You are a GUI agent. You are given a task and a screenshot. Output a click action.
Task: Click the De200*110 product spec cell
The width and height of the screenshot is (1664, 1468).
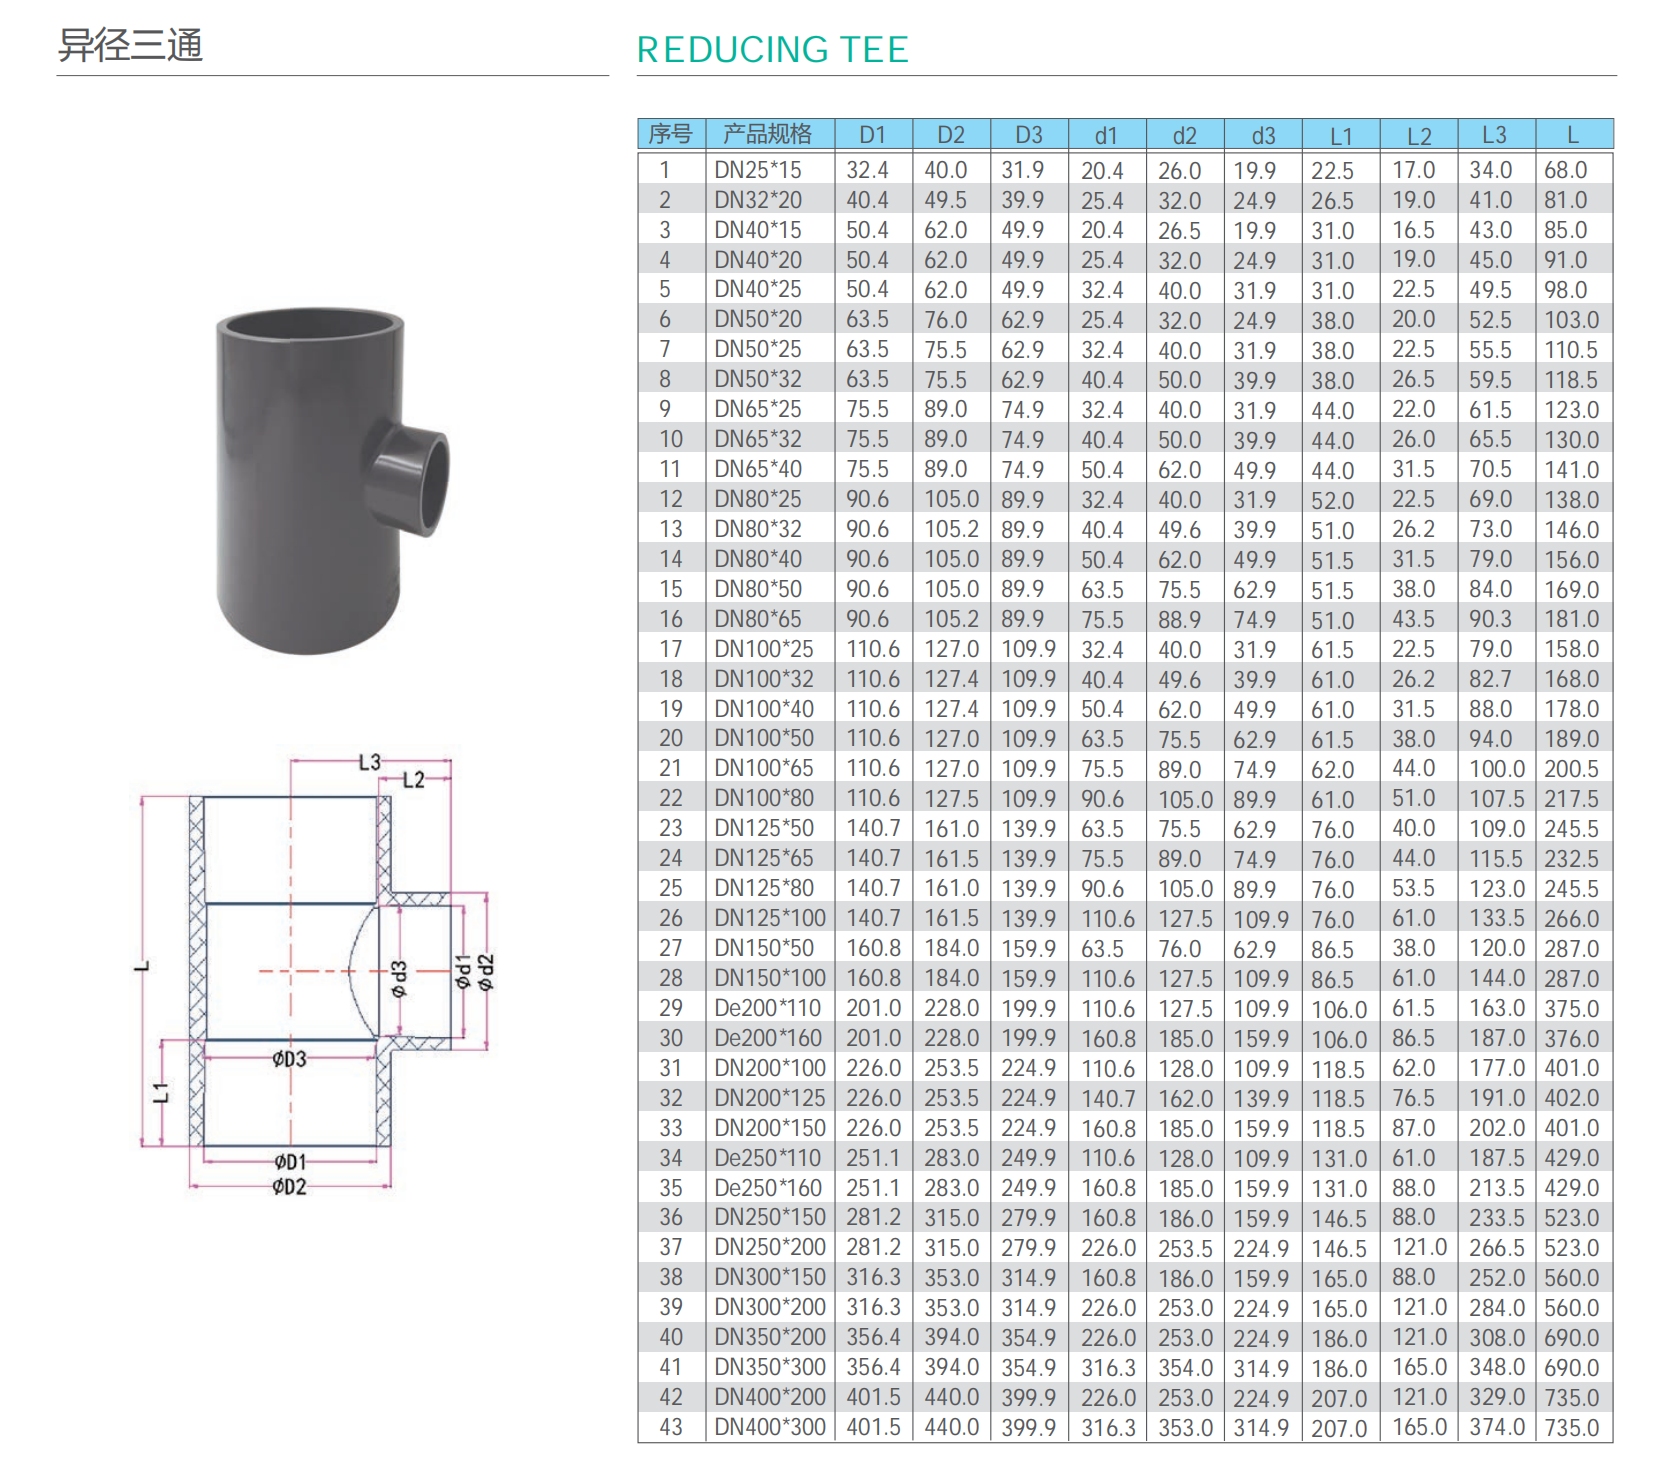[767, 1008]
